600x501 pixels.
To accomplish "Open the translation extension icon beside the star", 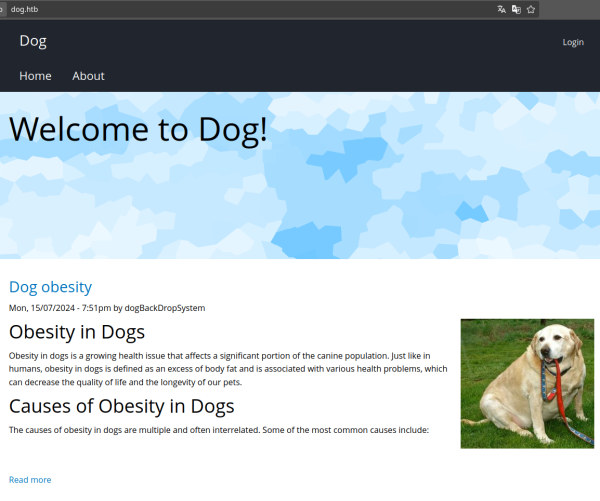I will pyautogui.click(x=516, y=9).
